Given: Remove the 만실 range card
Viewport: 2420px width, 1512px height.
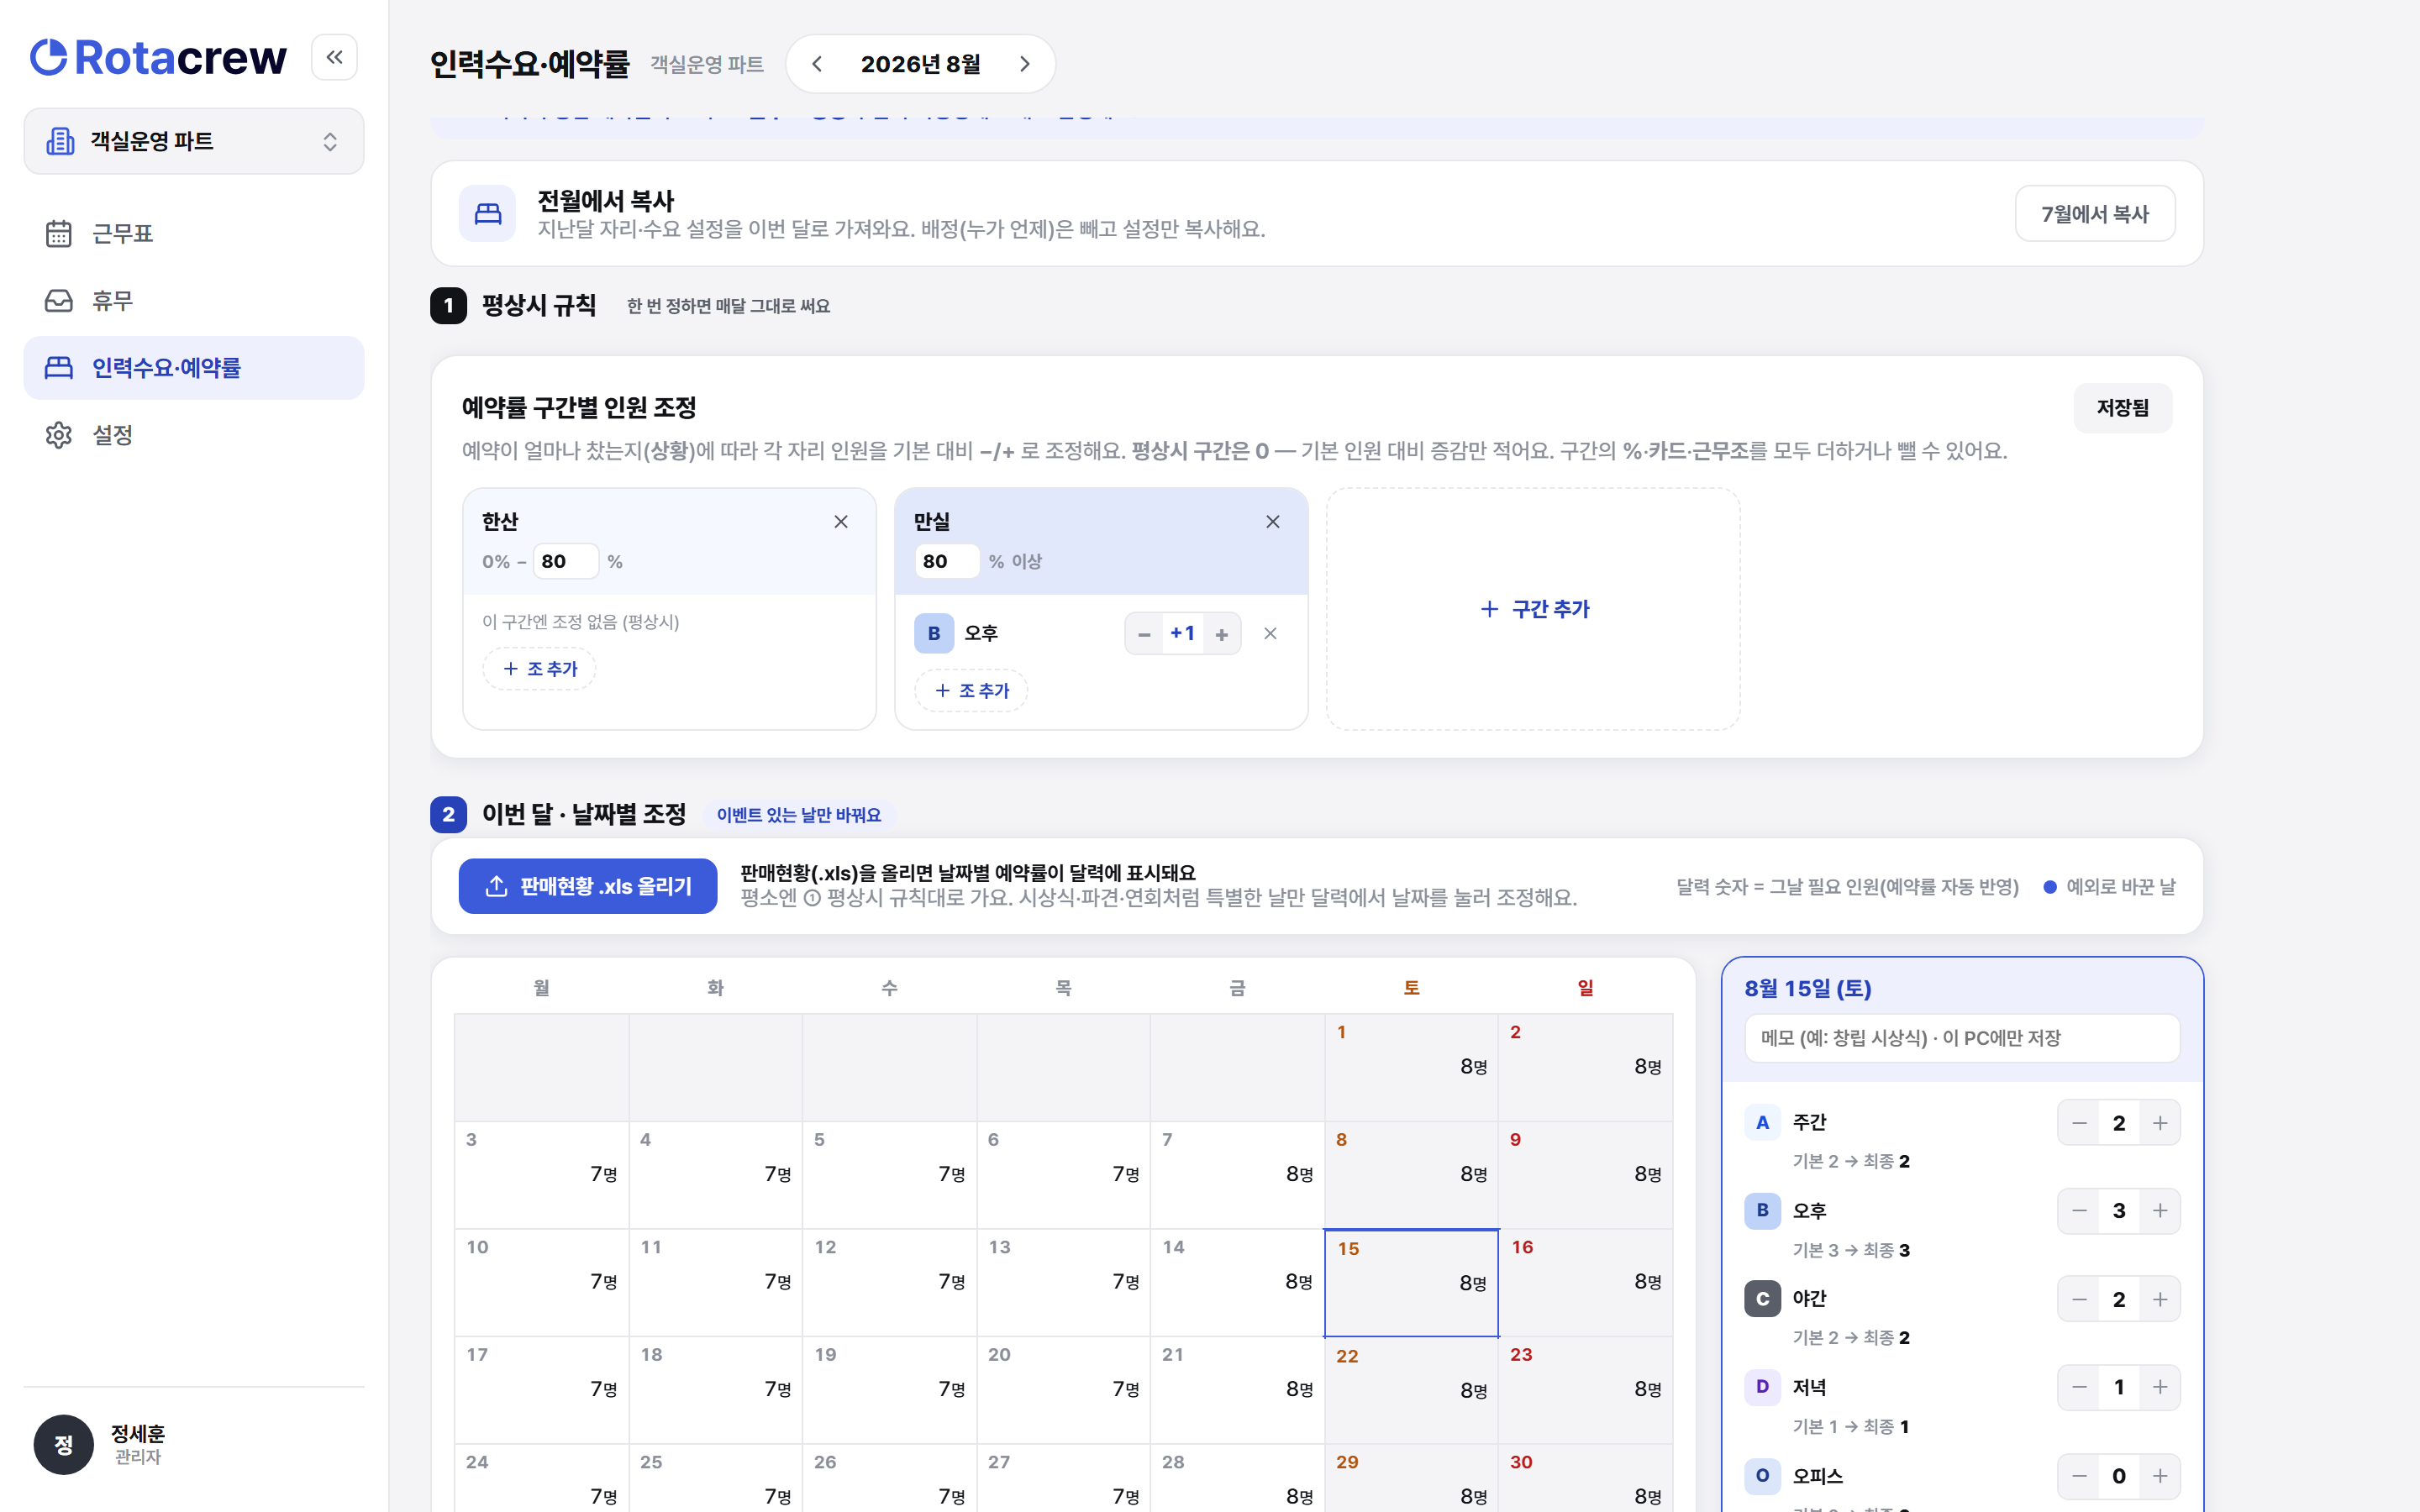Looking at the screenshot, I should tap(1273, 522).
